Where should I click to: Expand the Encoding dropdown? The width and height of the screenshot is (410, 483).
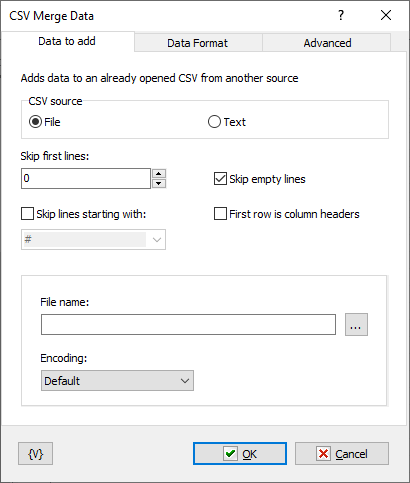(117, 380)
